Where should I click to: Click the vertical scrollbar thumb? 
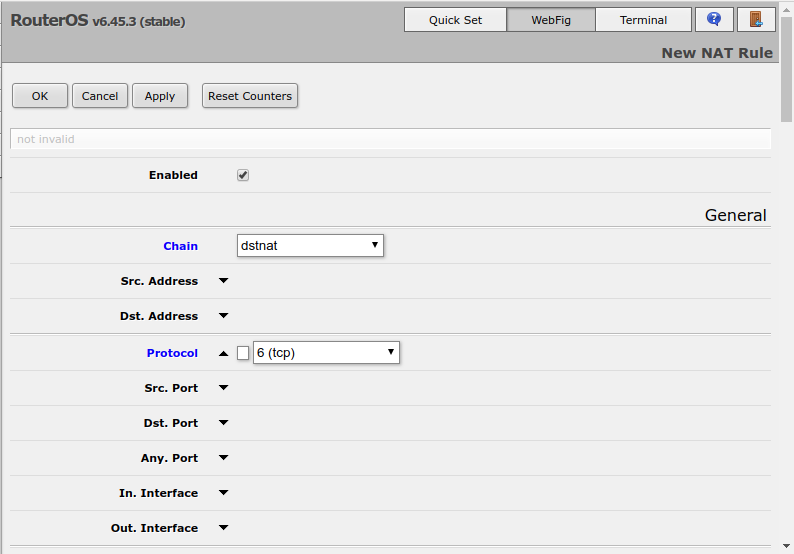click(786, 68)
